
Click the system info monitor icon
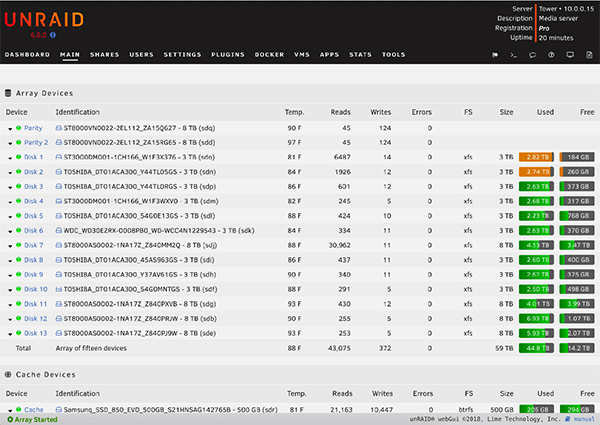pyautogui.click(x=570, y=55)
